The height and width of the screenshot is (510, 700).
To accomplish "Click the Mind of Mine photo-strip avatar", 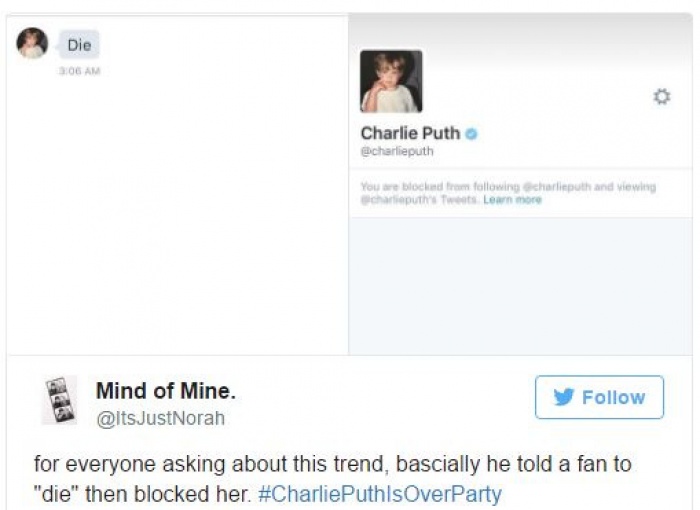I will [59, 400].
